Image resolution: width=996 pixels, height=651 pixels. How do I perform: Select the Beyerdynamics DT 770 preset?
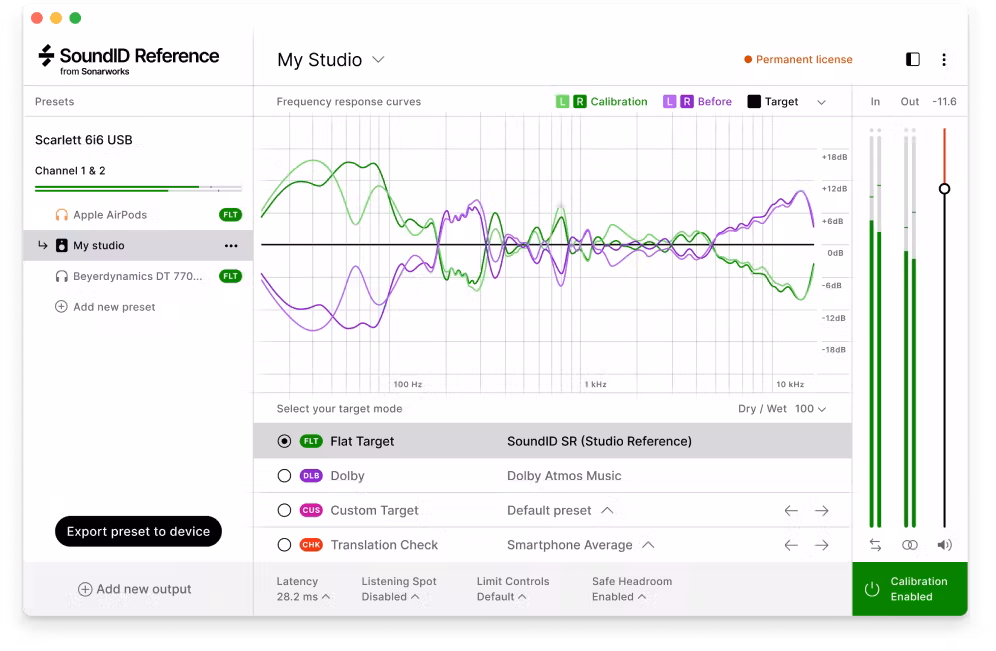point(138,276)
